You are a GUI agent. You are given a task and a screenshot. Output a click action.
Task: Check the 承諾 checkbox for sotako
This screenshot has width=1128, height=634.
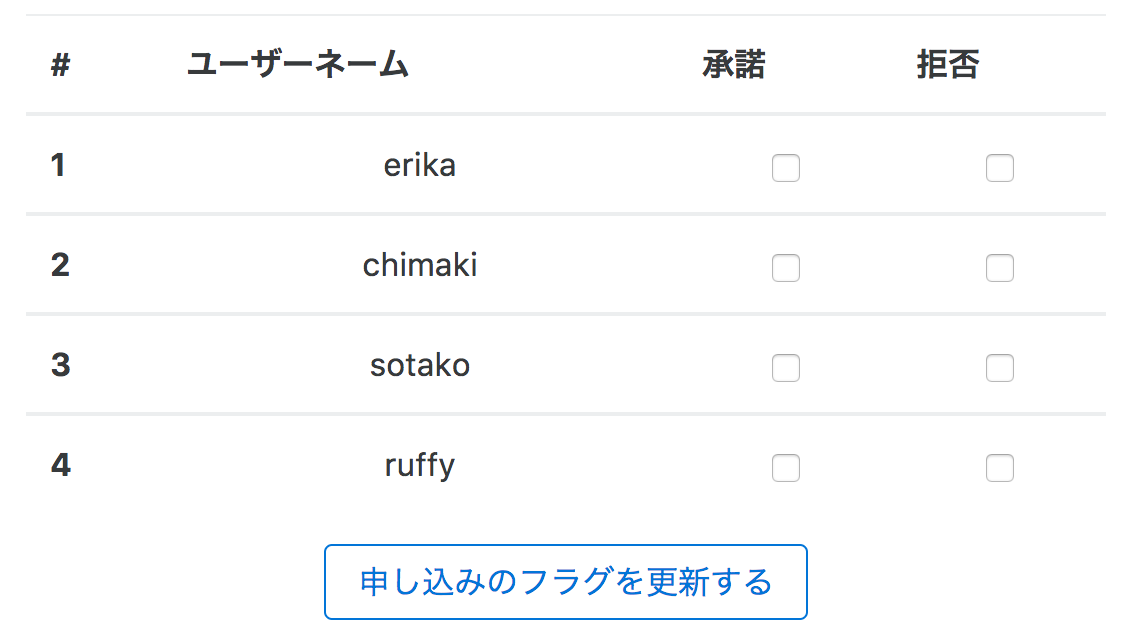(786, 368)
